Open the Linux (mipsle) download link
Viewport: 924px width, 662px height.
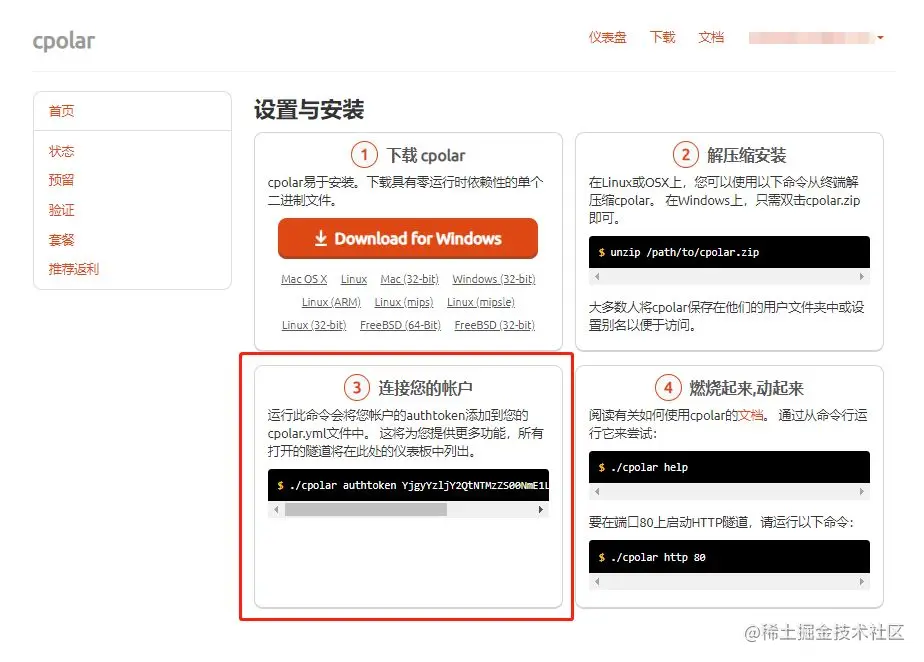481,302
